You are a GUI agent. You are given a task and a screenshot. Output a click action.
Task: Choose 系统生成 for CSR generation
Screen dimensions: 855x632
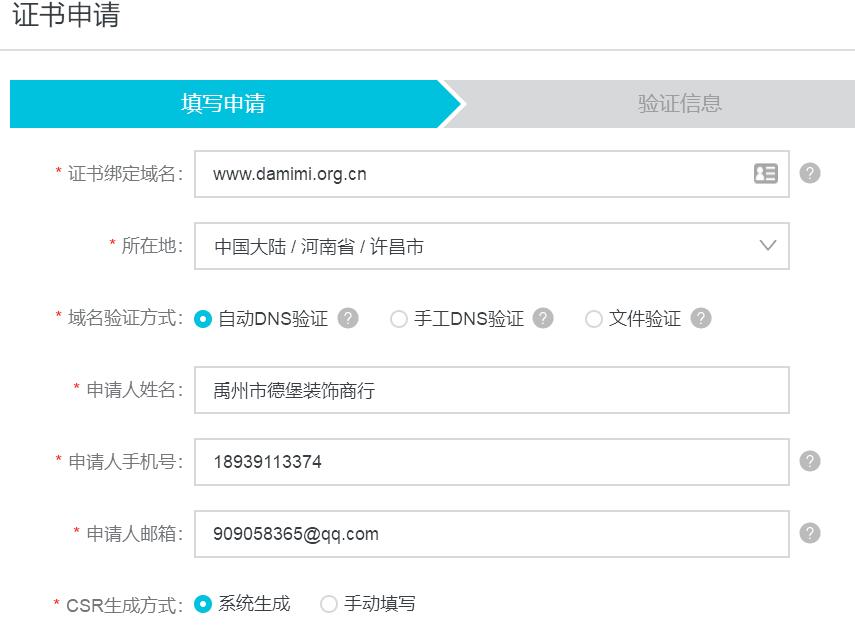point(203,604)
